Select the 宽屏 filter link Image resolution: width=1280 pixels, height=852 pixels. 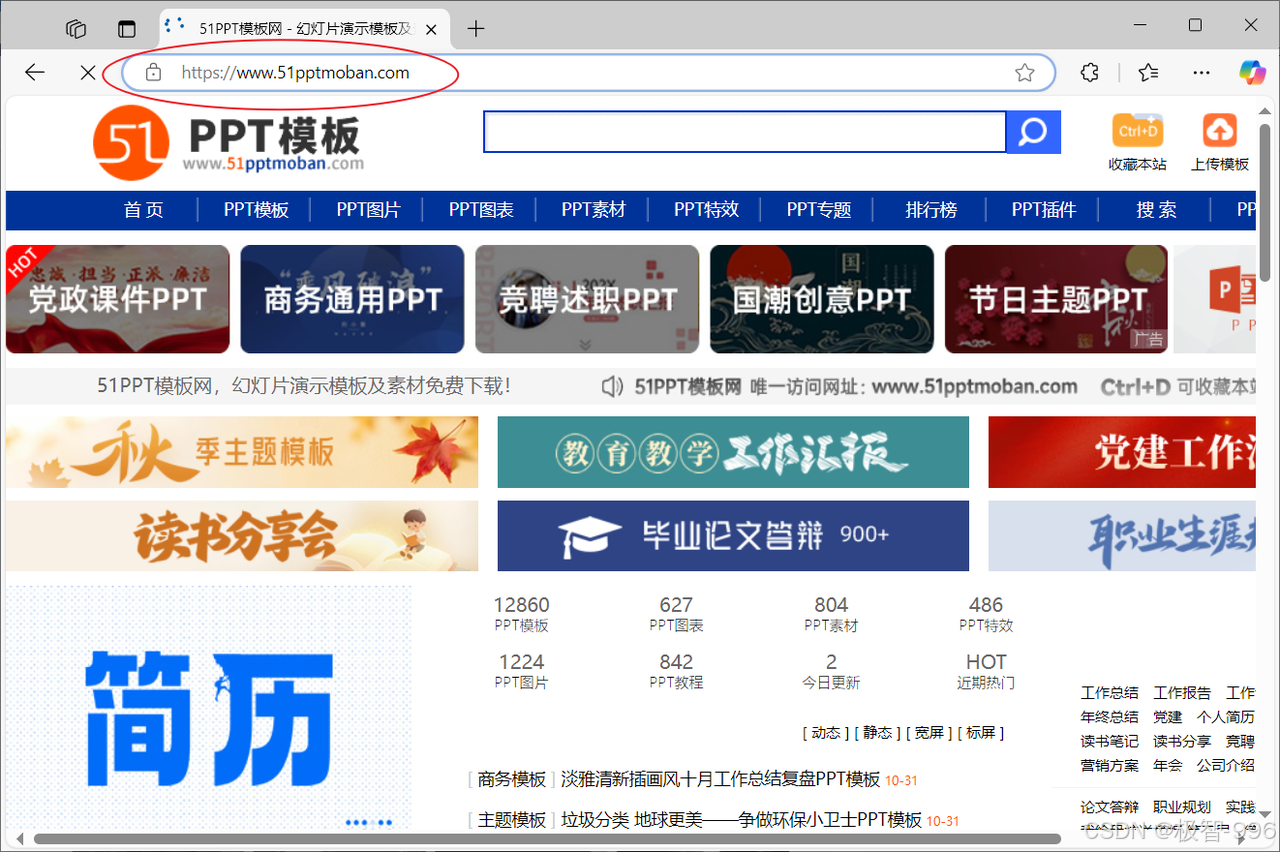(x=929, y=733)
